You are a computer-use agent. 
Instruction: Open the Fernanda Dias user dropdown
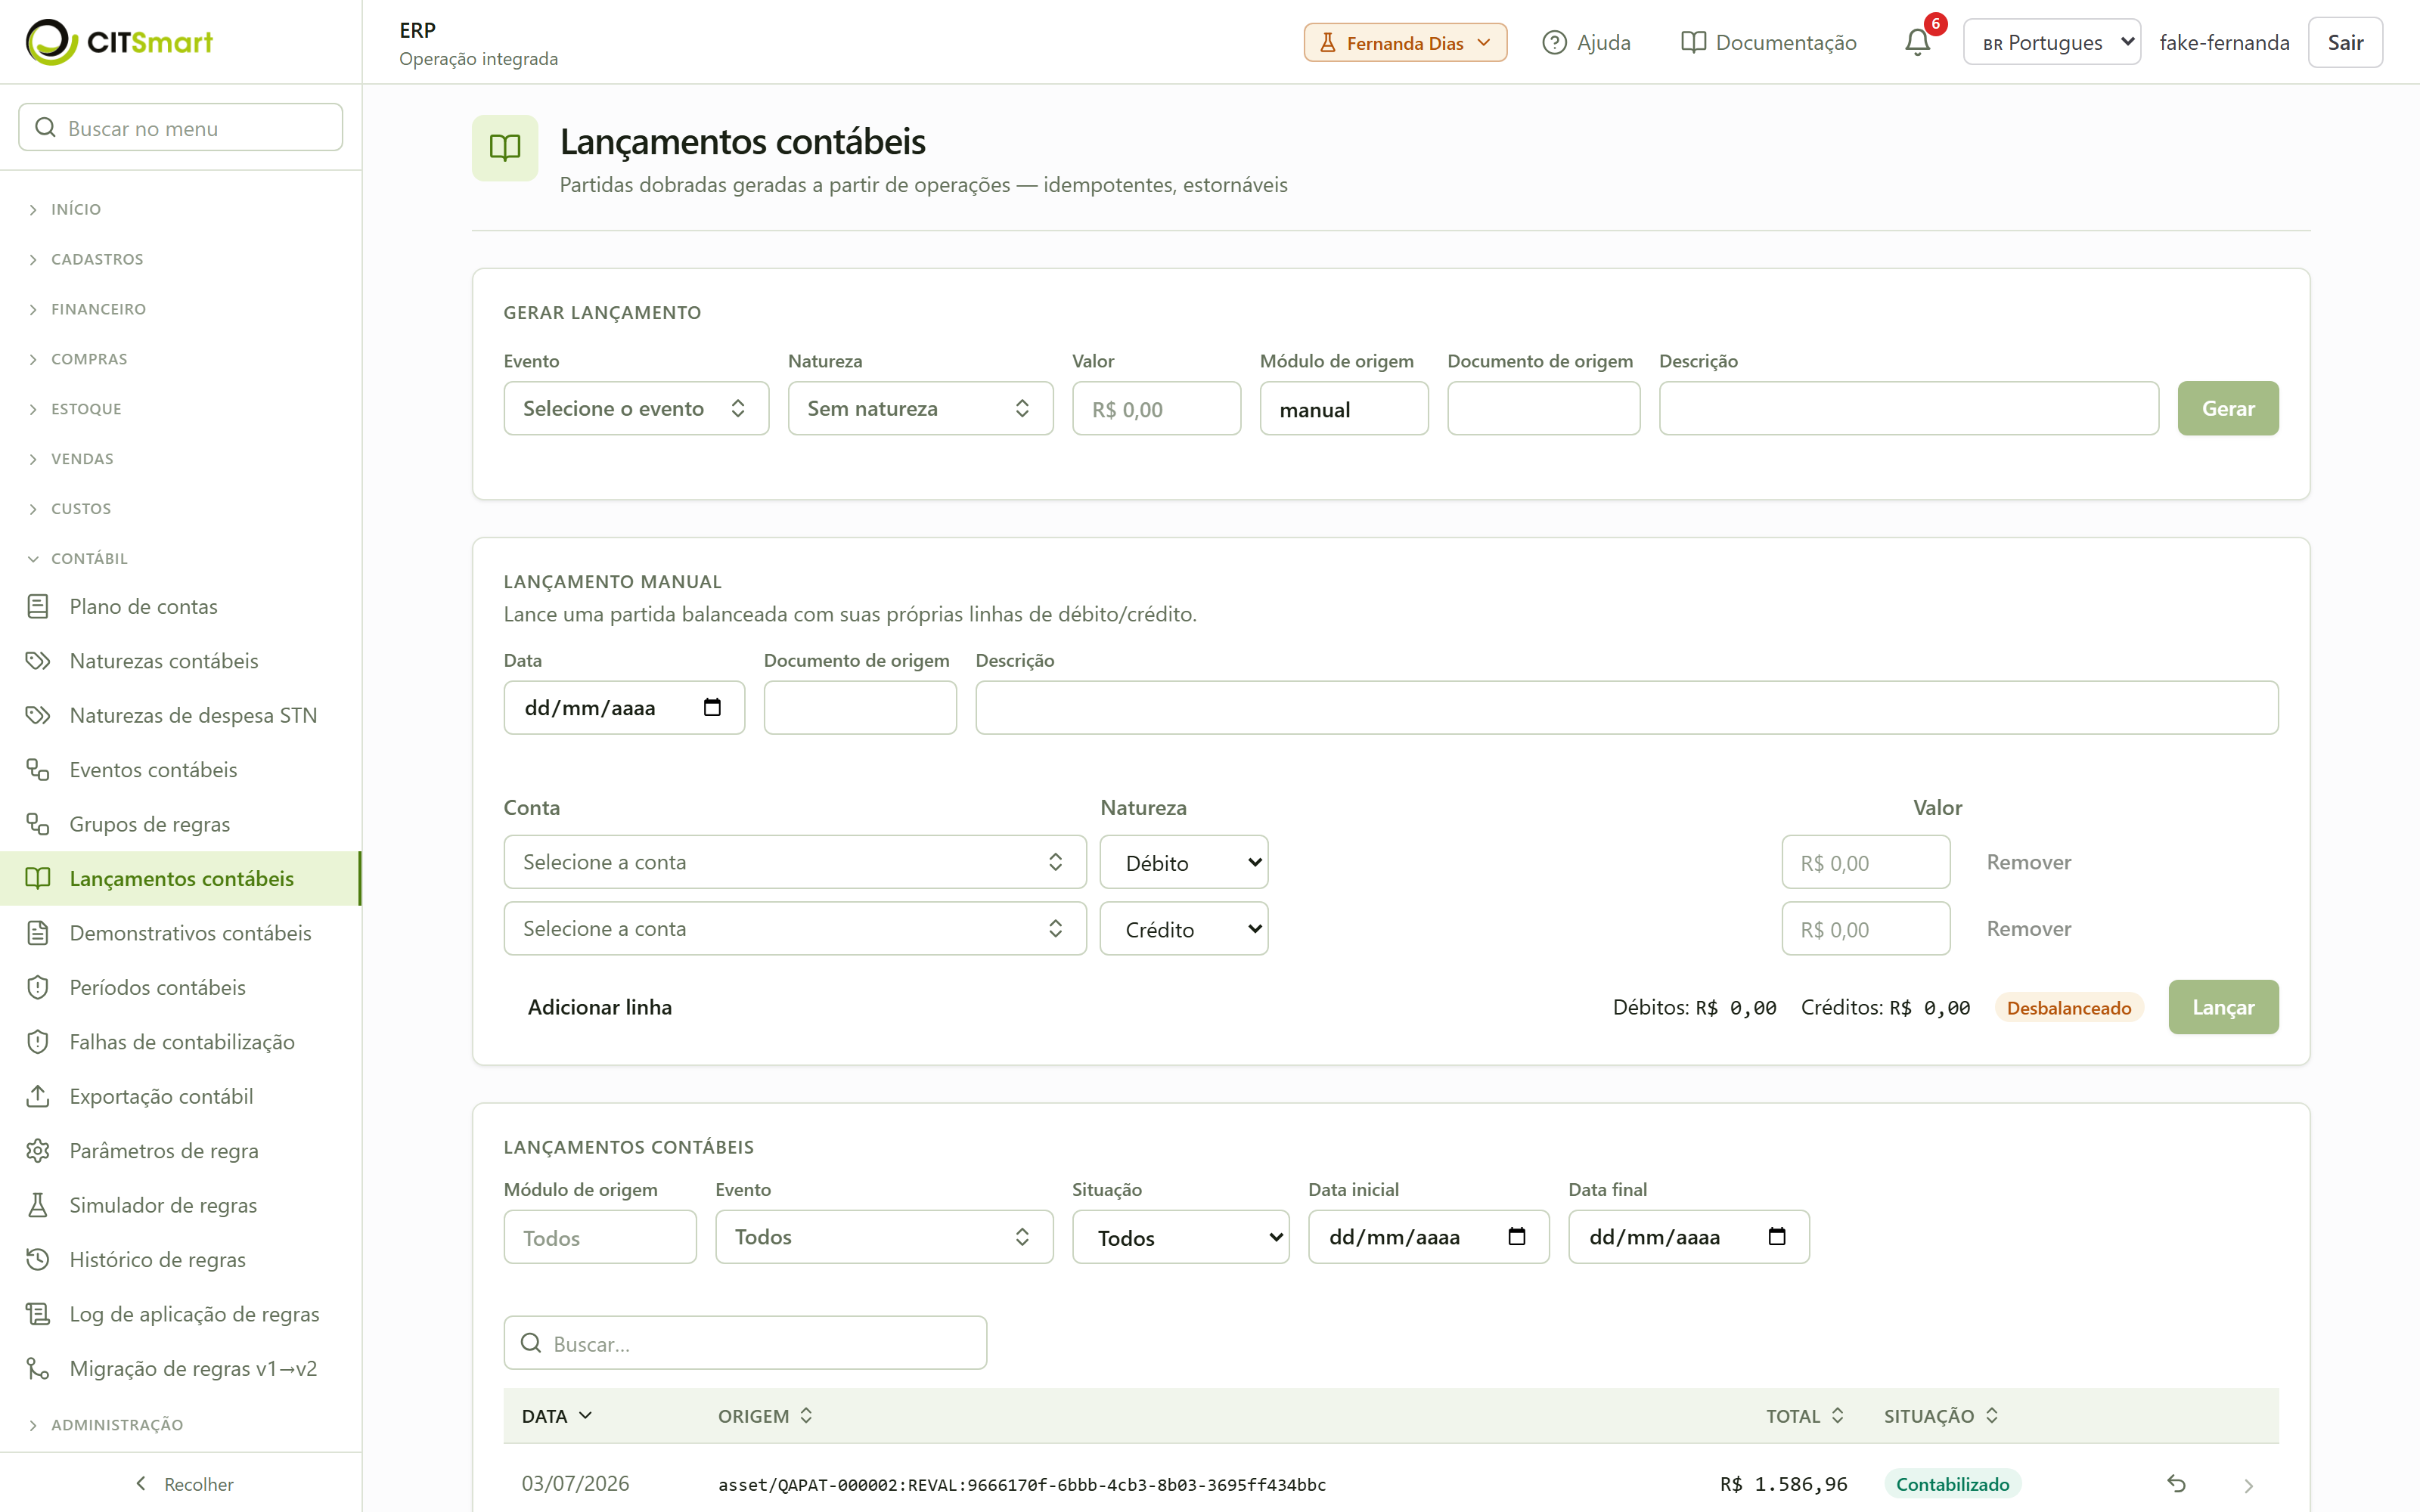pyautogui.click(x=1405, y=42)
